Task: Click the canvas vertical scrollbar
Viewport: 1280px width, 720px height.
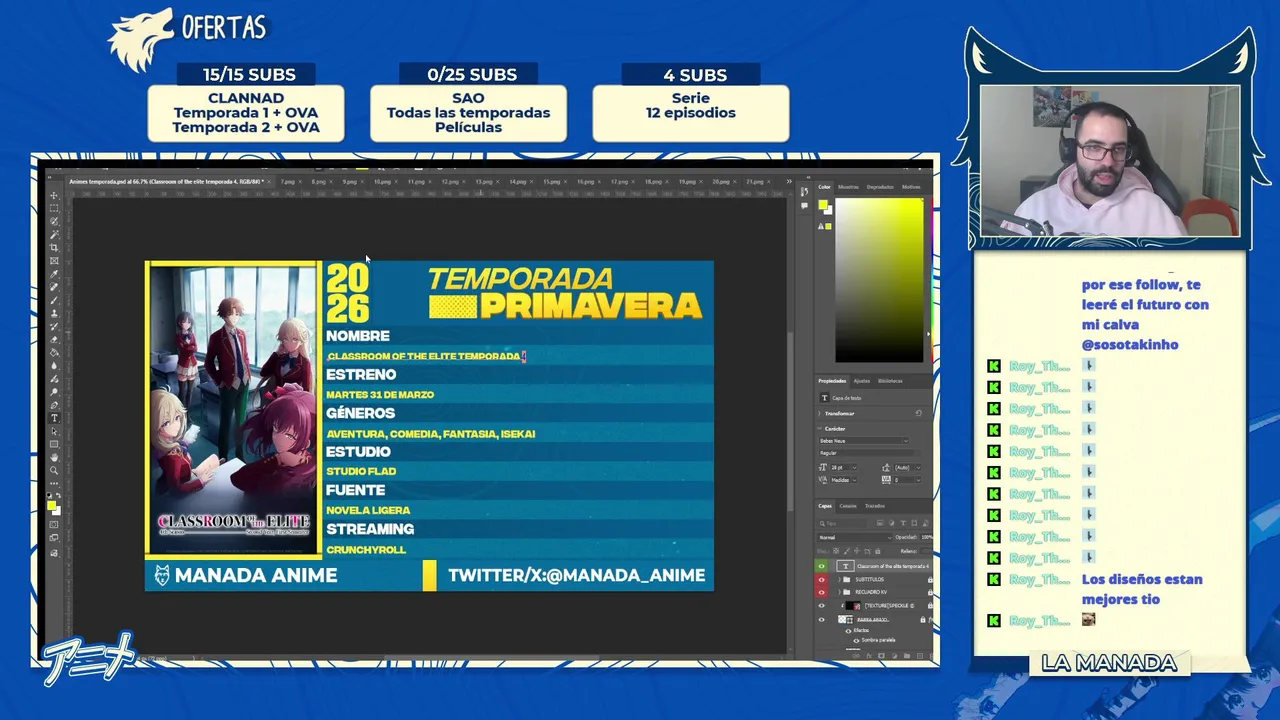Action: (x=790, y=420)
